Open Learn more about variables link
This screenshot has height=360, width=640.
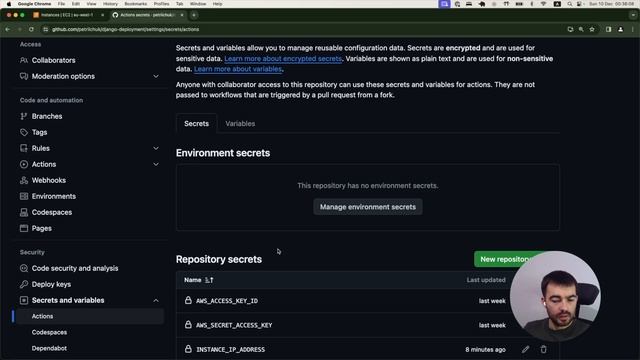[238, 69]
